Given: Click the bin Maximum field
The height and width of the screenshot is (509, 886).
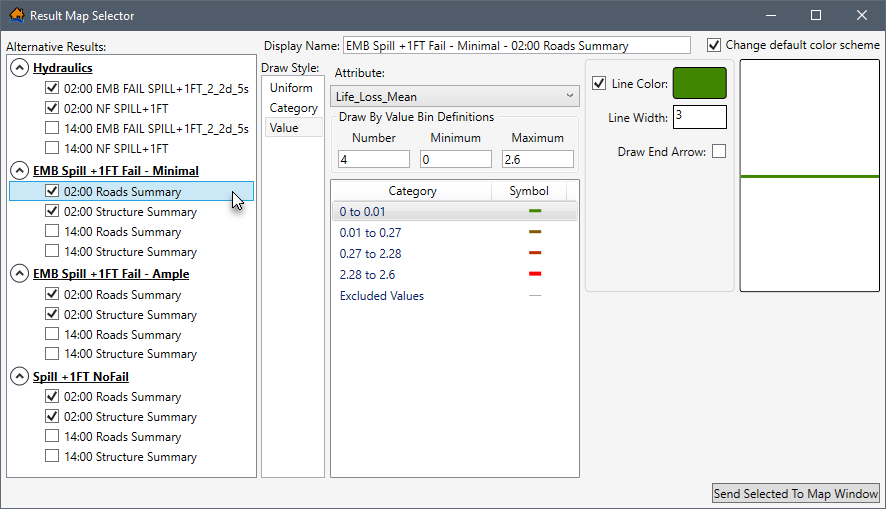Looking at the screenshot, I should pyautogui.click(x=537, y=159).
